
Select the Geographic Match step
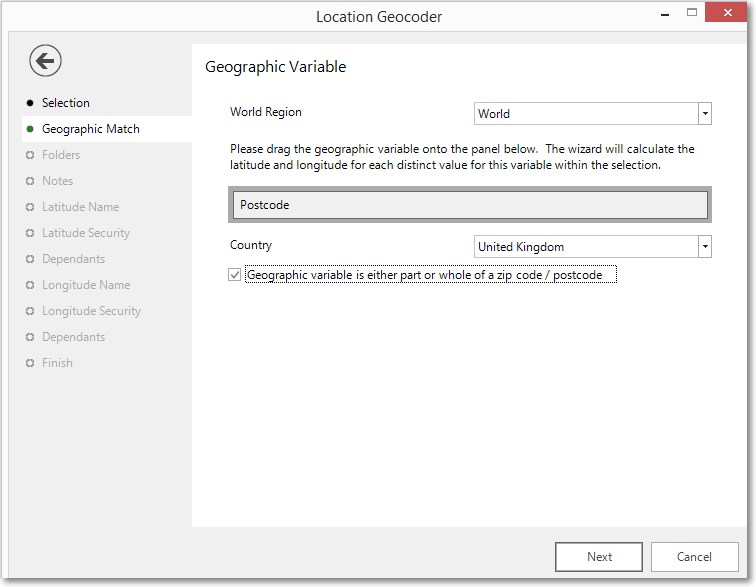click(x=91, y=129)
